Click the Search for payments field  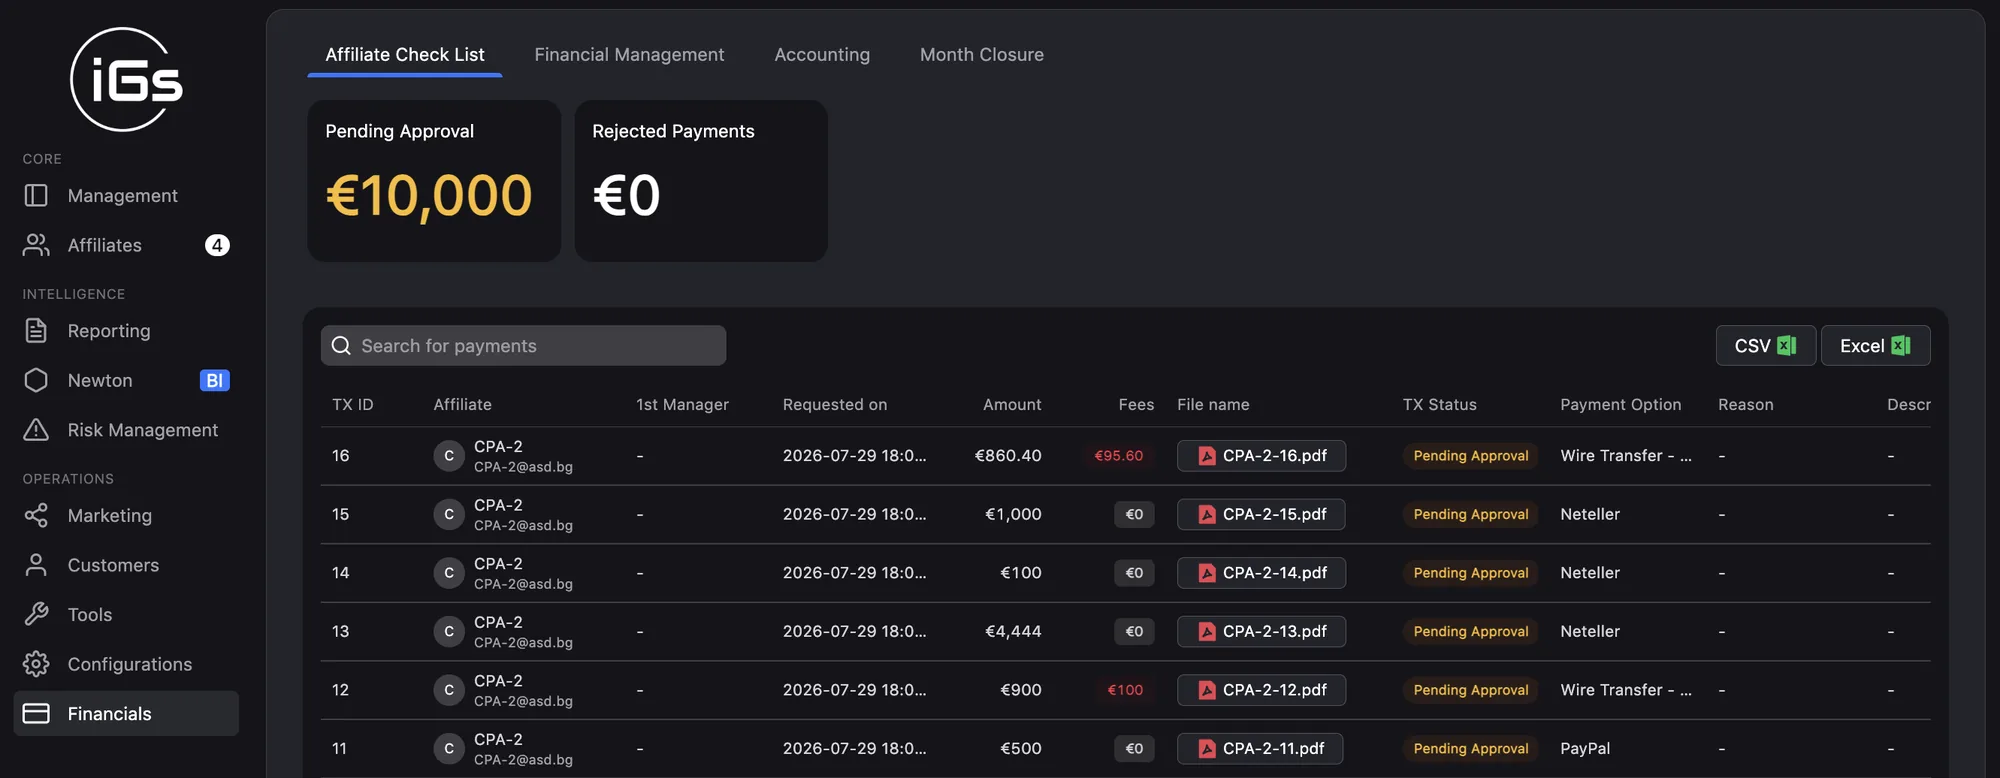click(523, 345)
